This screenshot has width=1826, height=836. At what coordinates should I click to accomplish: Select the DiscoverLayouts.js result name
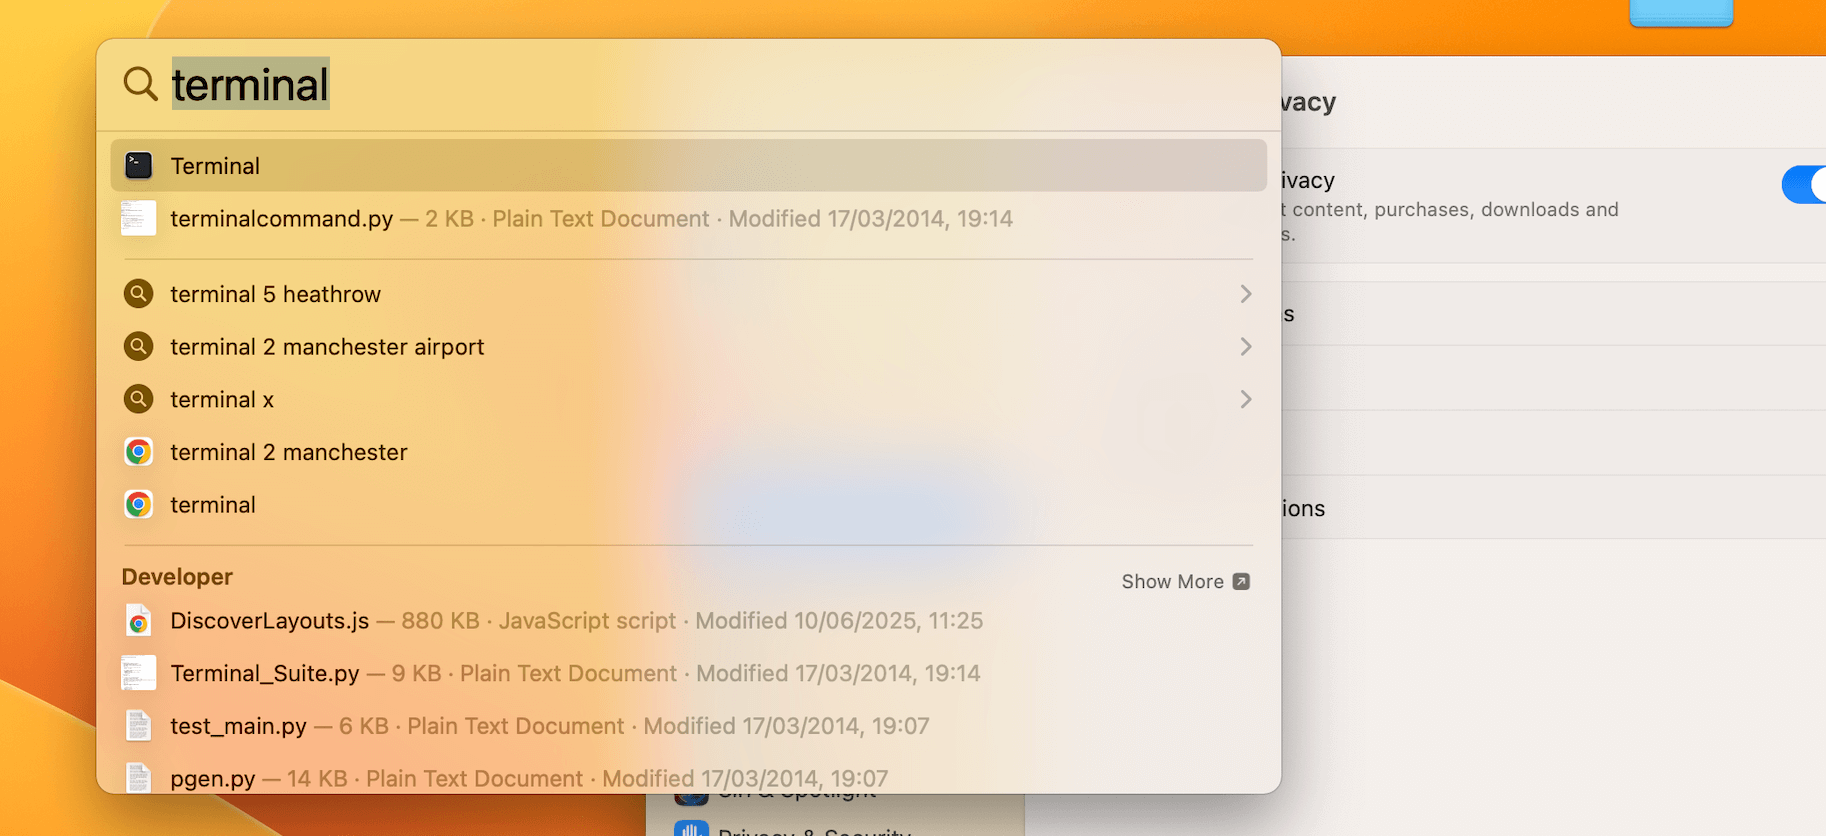pos(270,621)
